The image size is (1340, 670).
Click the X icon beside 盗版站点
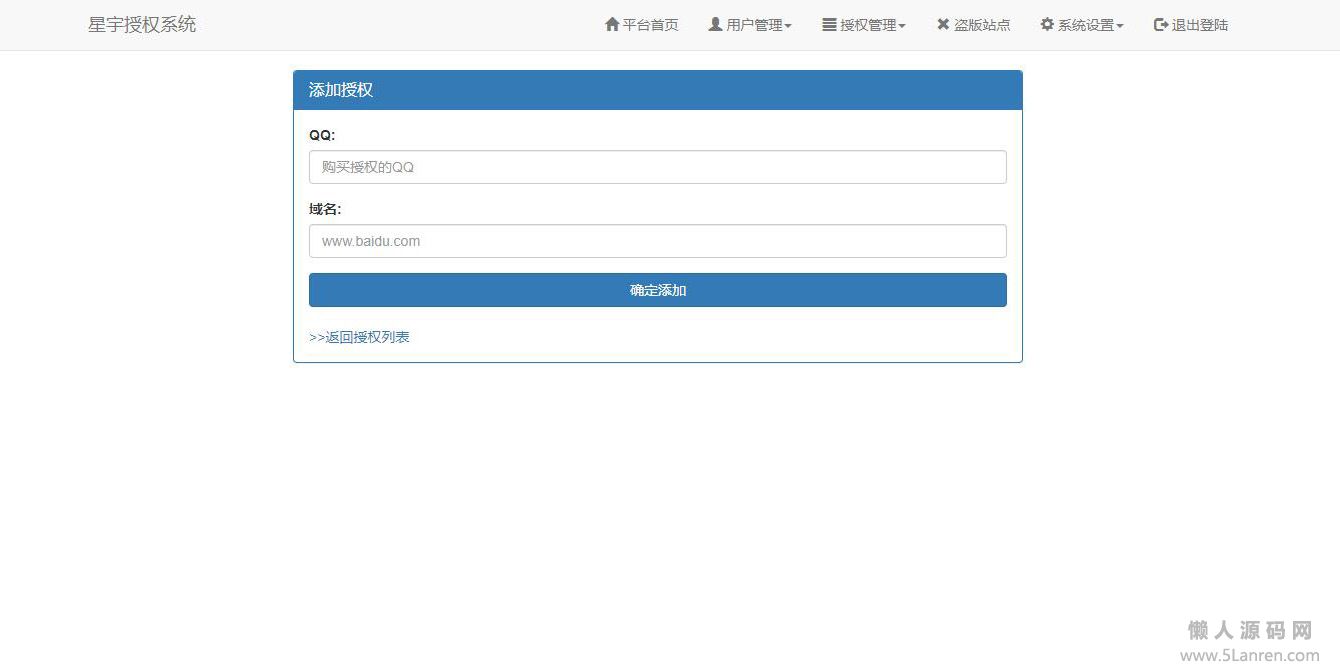pos(943,25)
